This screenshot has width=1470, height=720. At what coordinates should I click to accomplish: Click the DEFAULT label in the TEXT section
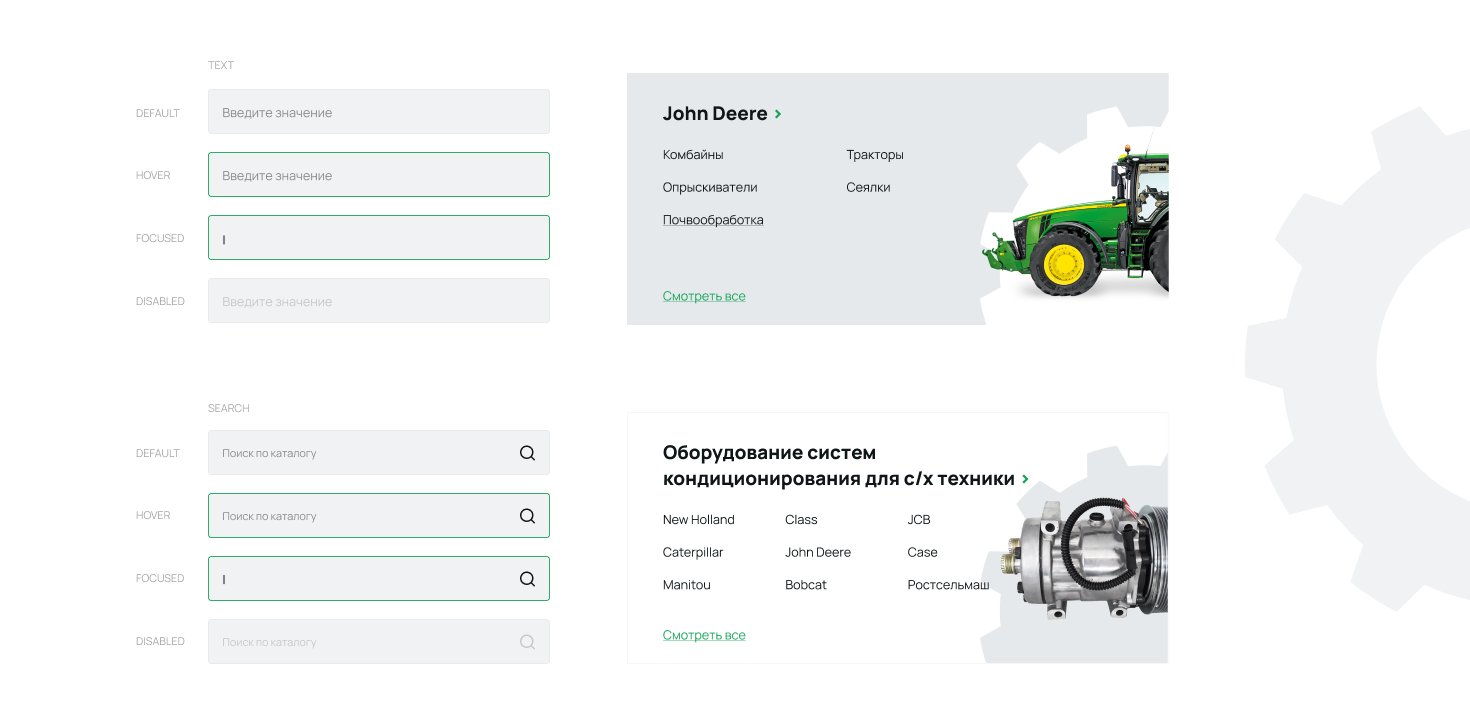point(158,113)
